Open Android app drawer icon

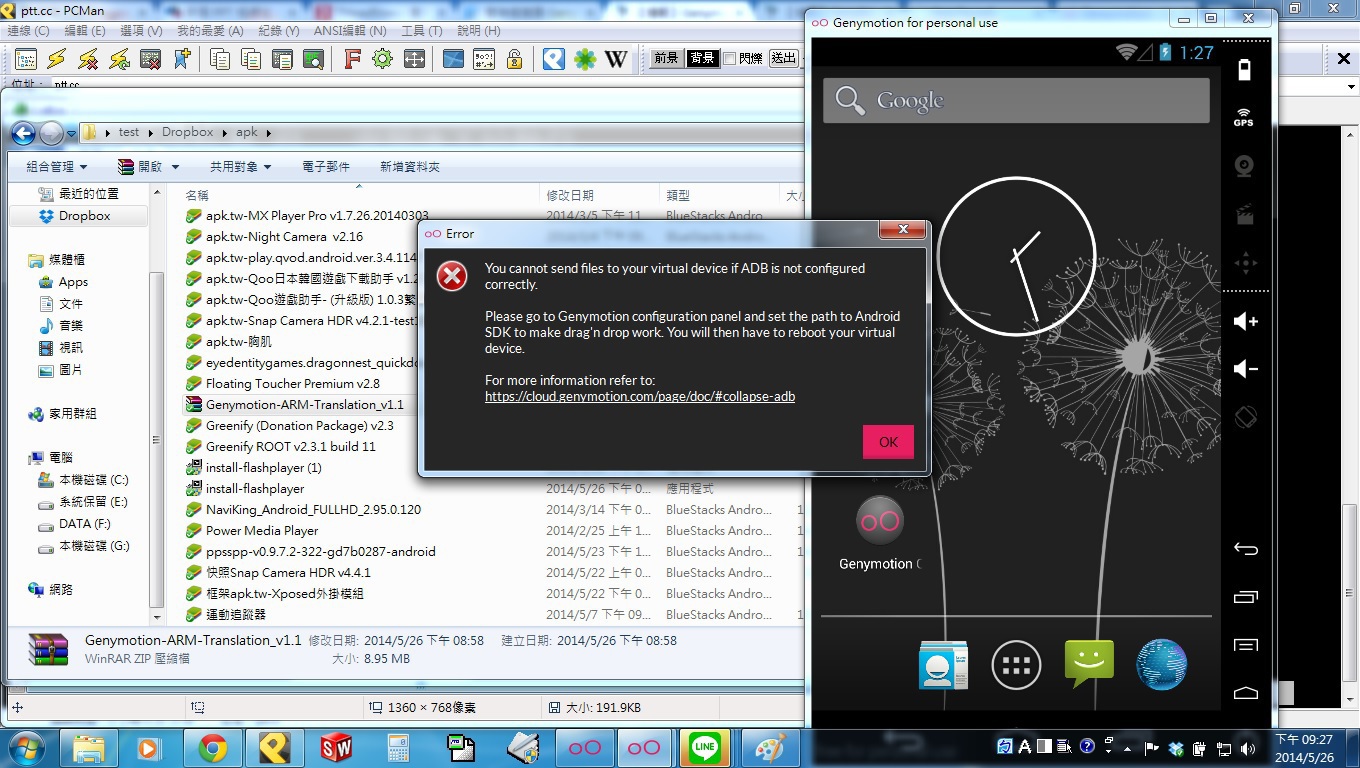[1016, 664]
